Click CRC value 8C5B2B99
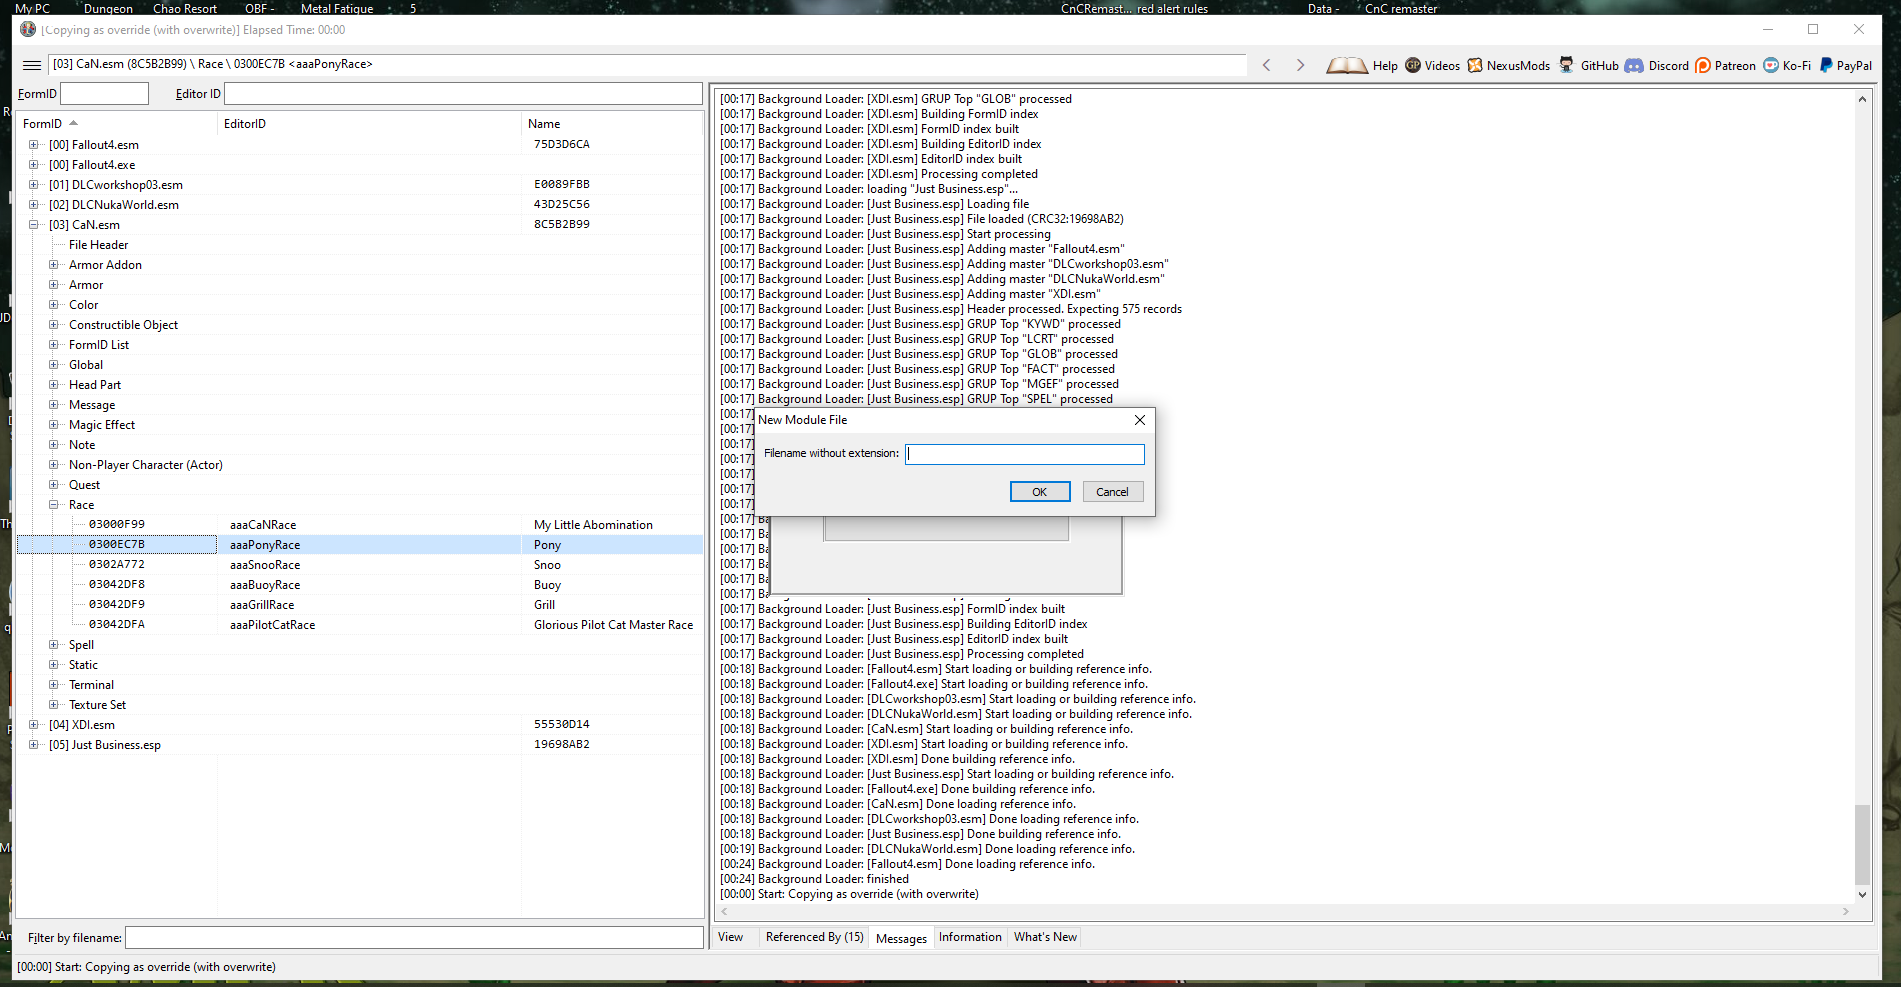Screen dimensions: 1901x987 click(x=562, y=225)
